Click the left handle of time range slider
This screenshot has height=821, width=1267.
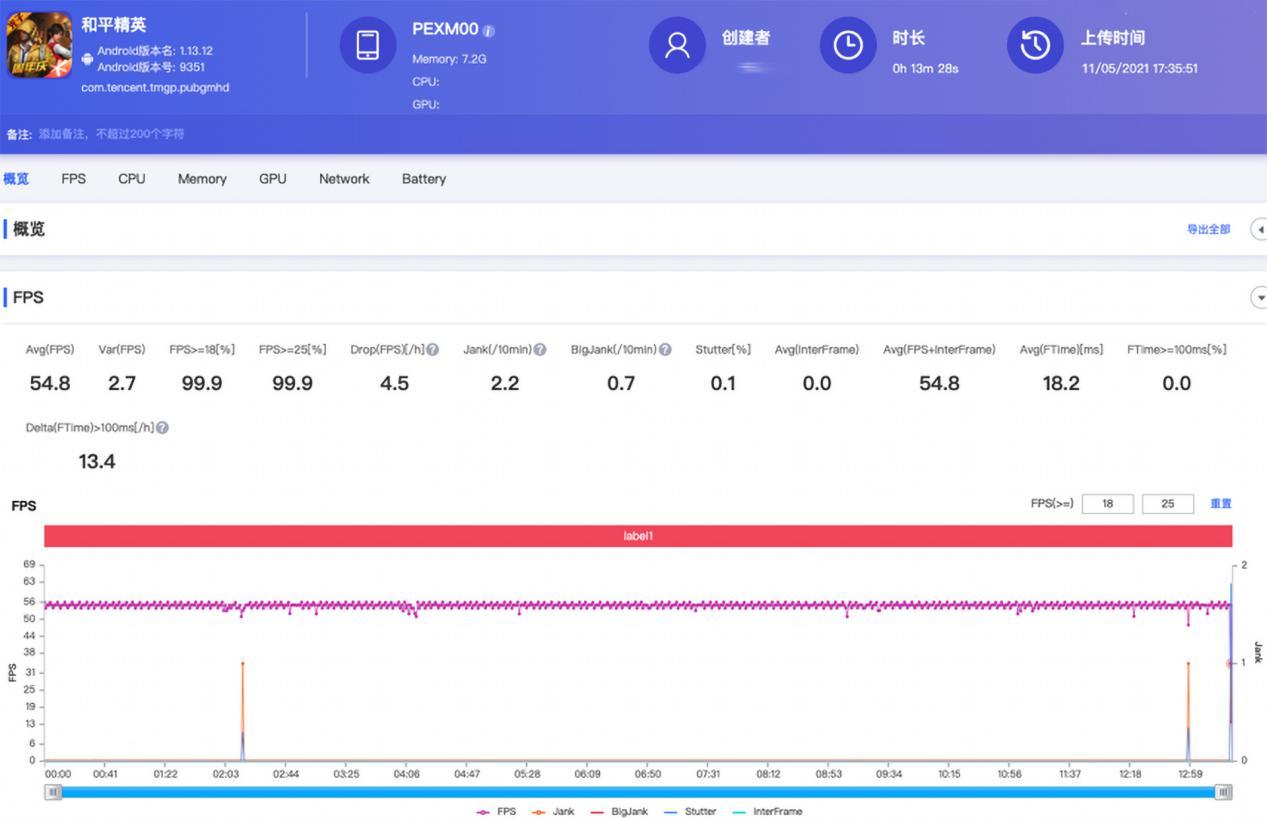click(x=54, y=792)
